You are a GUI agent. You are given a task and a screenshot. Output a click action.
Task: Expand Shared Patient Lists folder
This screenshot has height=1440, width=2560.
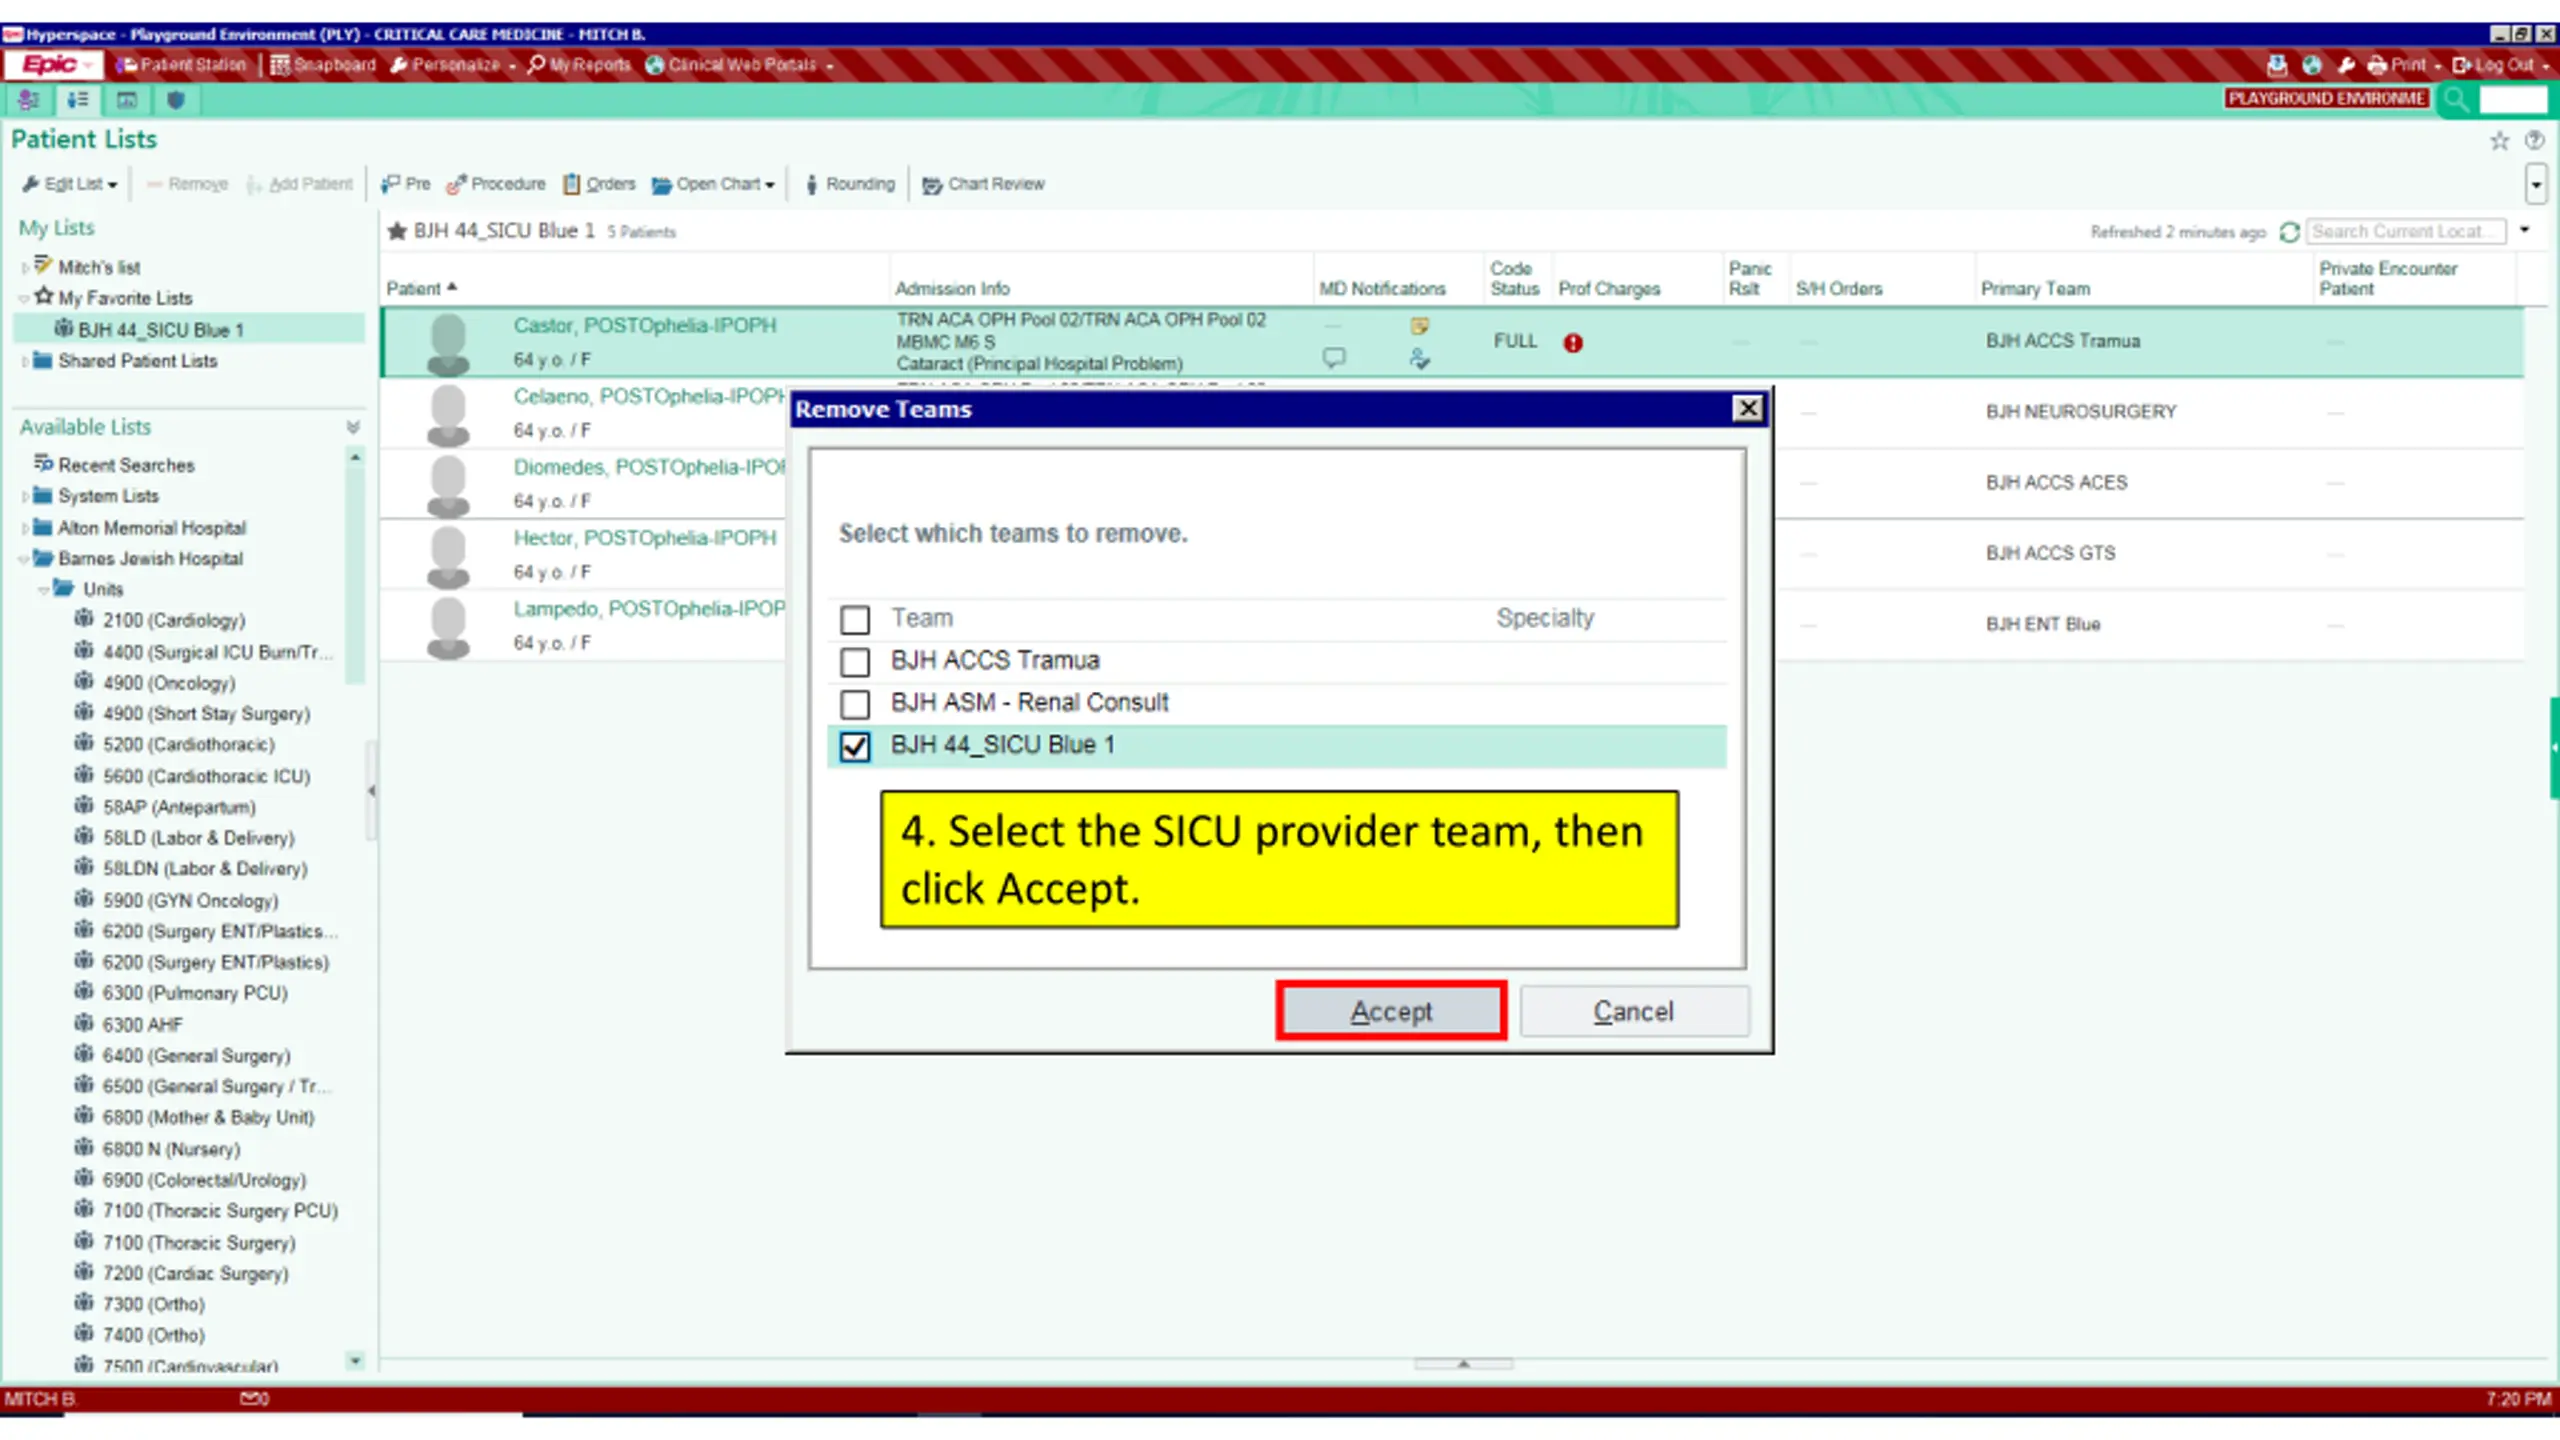click(x=25, y=361)
